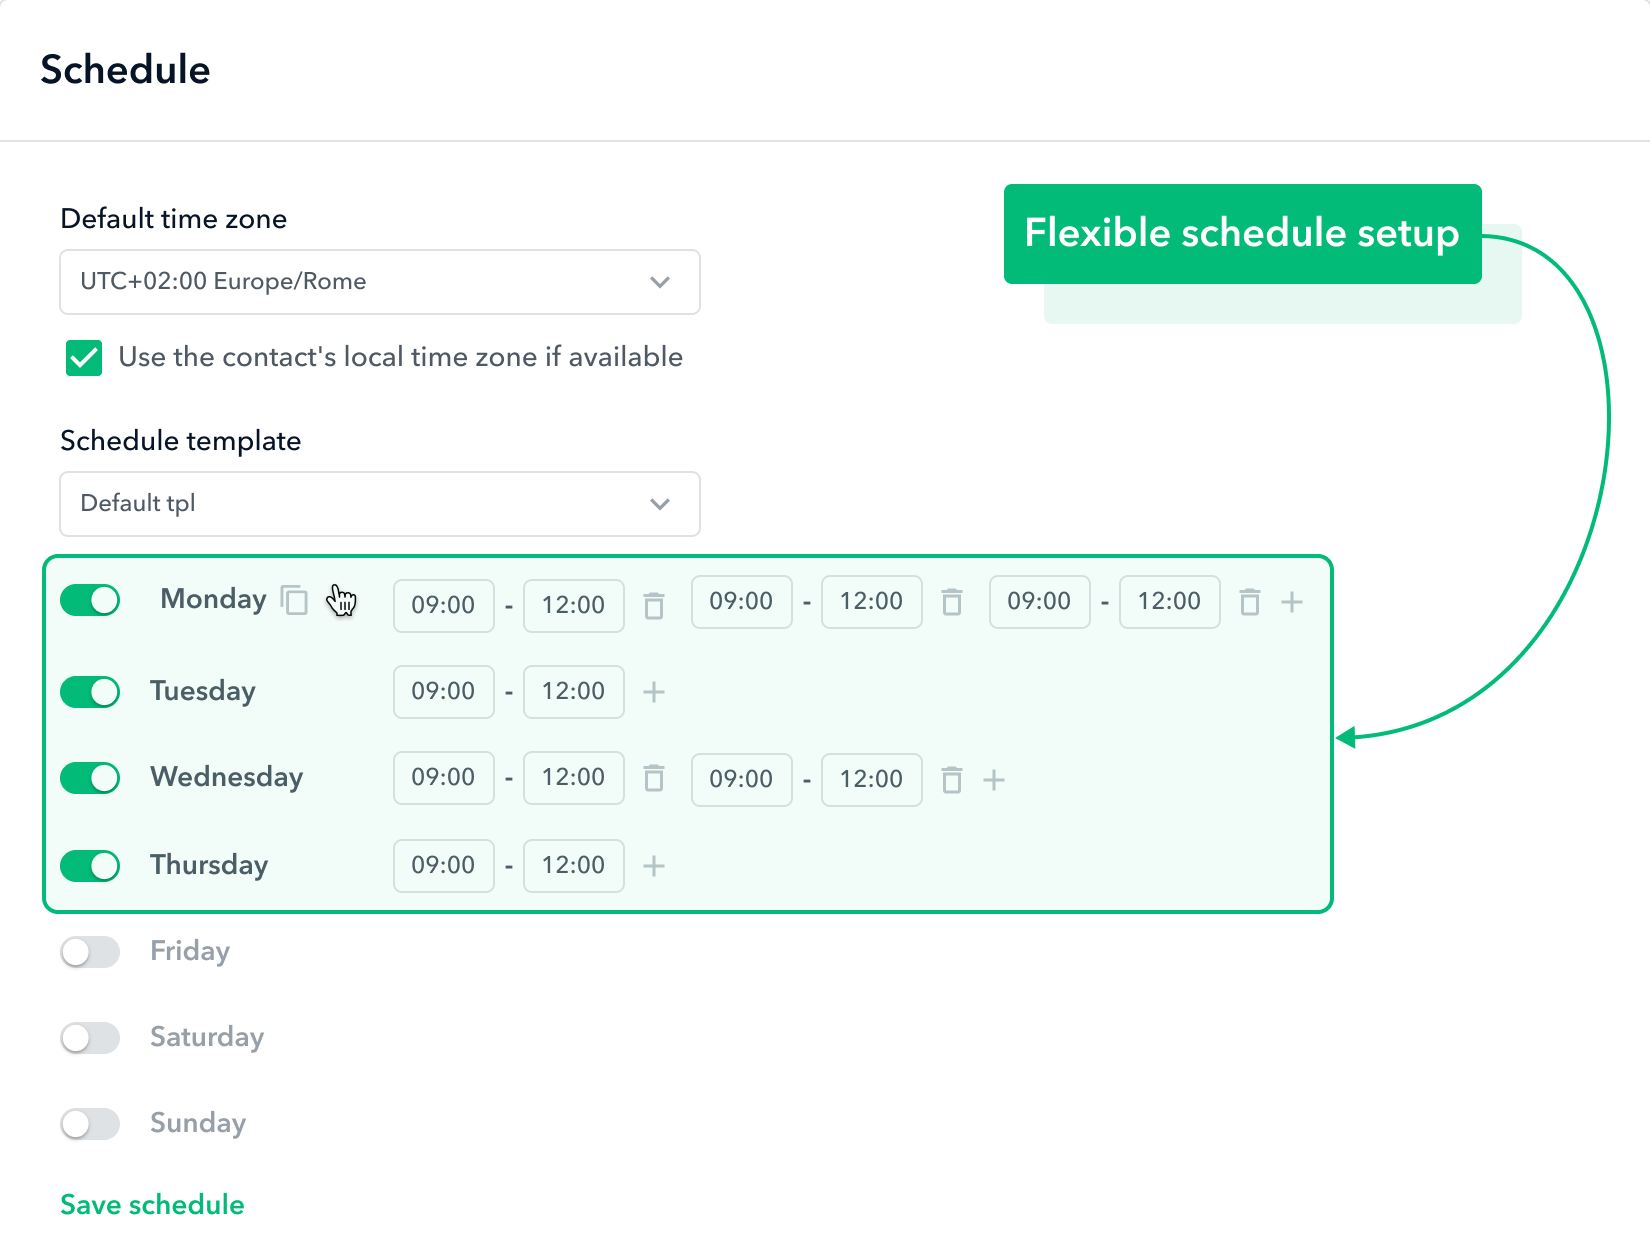Edit Monday's third slot end time
Viewport: 1650px width, 1246px height.
(1170, 602)
